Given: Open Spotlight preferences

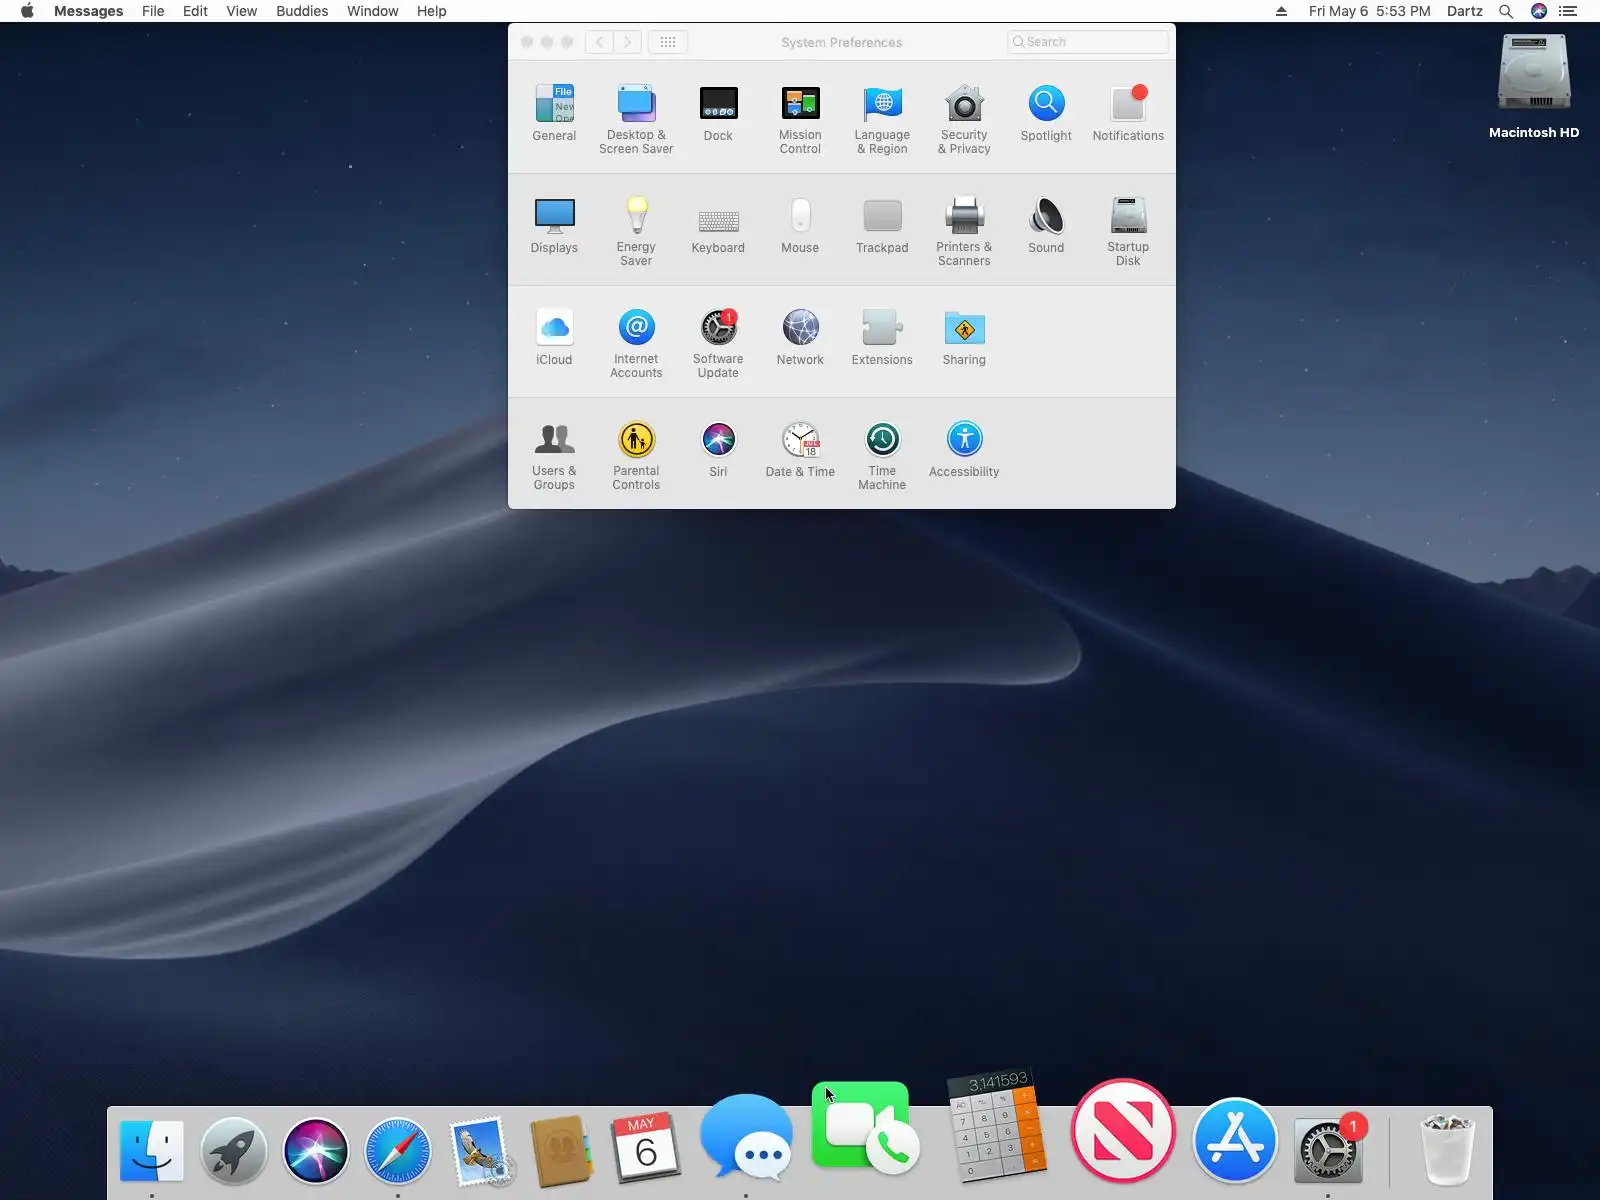Looking at the screenshot, I should 1046,113.
